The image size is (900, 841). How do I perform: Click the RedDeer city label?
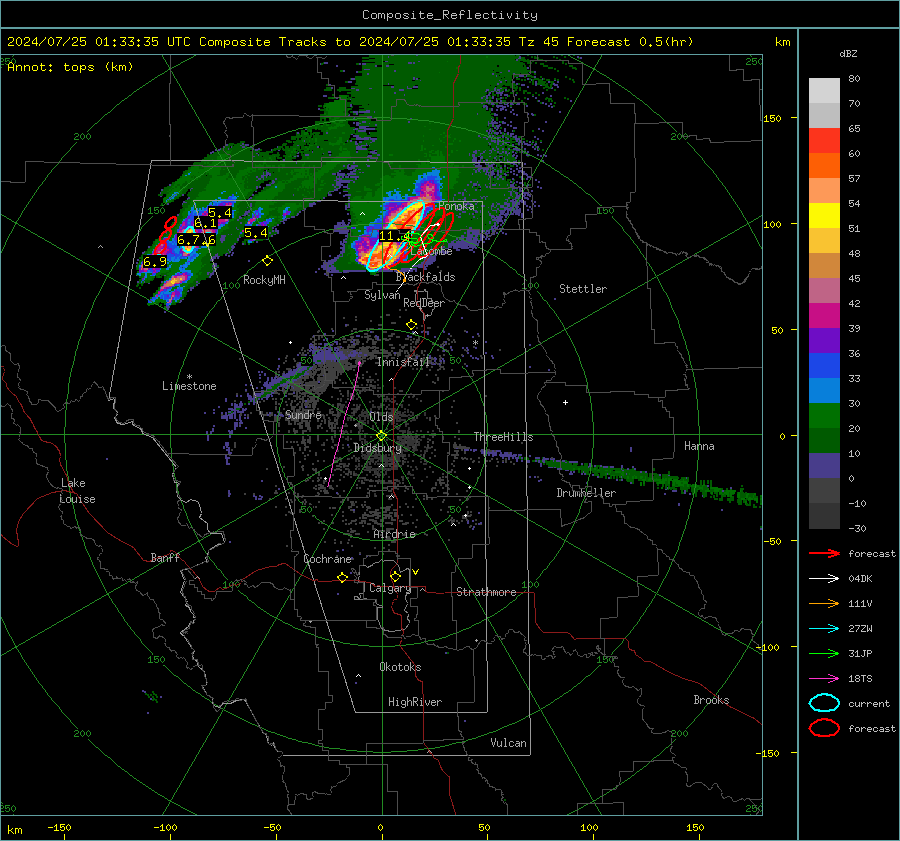[x=424, y=303]
